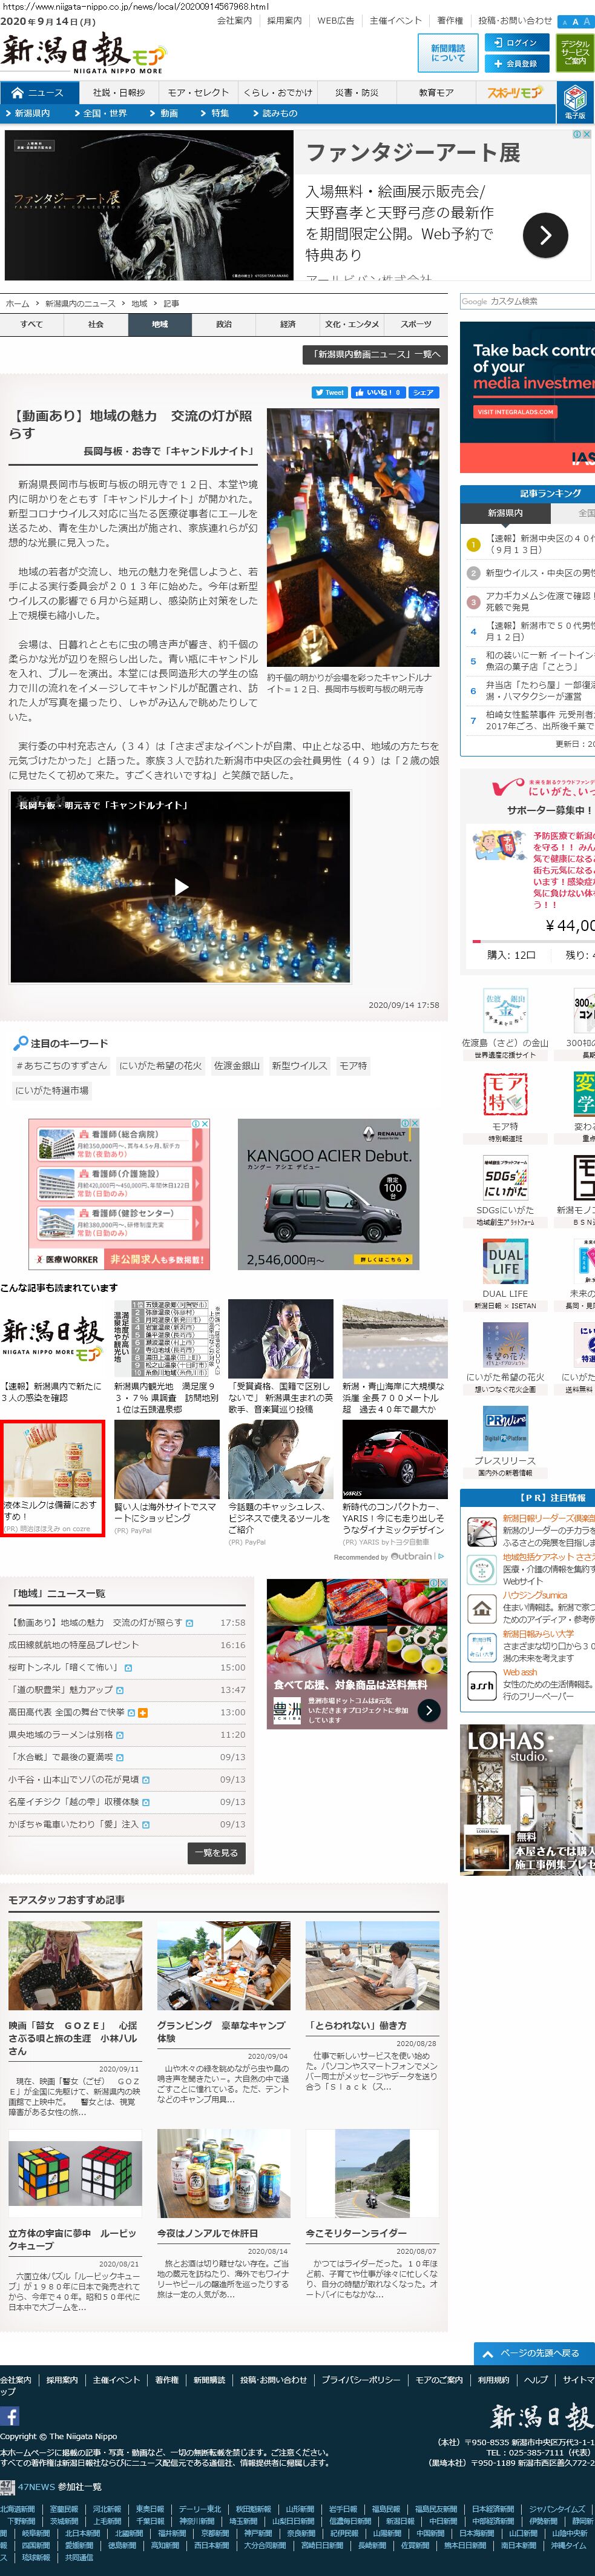The height and width of the screenshot is (2576, 595).
Task: Close the ad with top-right X icon
Action: [588, 135]
